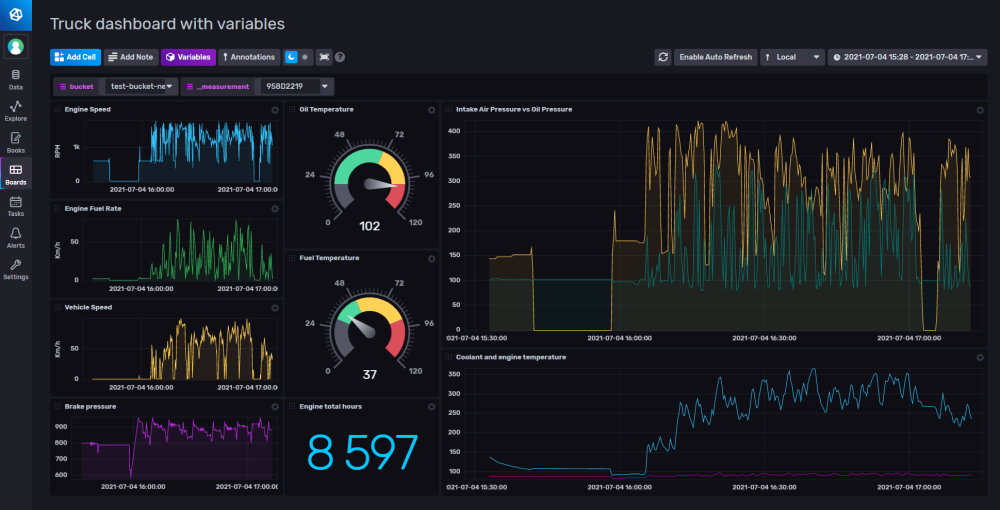
Task: Open Intake Air Pressure cell gear menu
Action: [x=980, y=110]
